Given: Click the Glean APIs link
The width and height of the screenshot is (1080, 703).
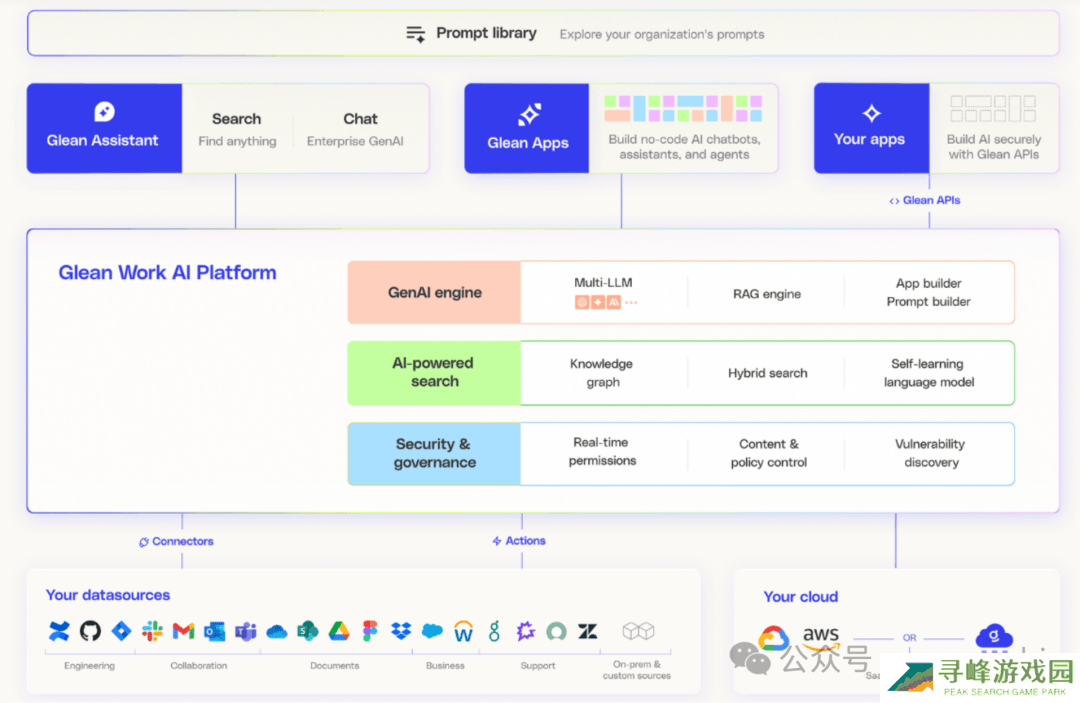Looking at the screenshot, I should [924, 200].
